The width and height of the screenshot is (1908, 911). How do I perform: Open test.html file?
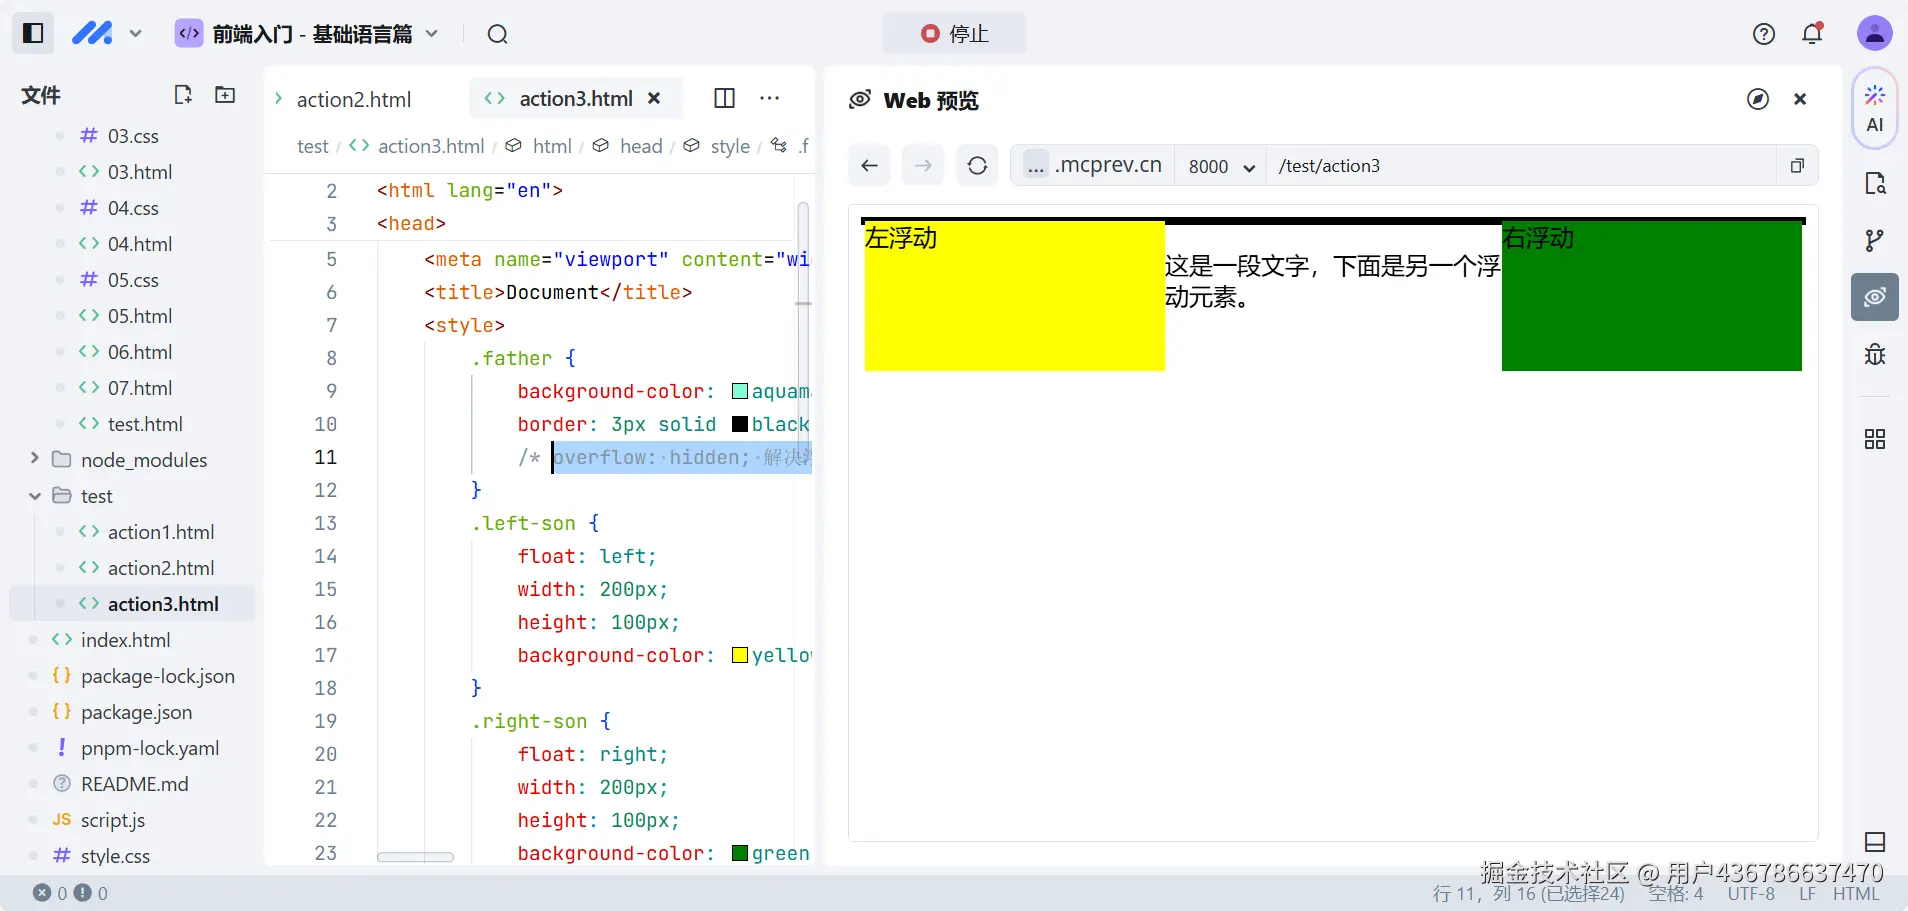[132, 424]
